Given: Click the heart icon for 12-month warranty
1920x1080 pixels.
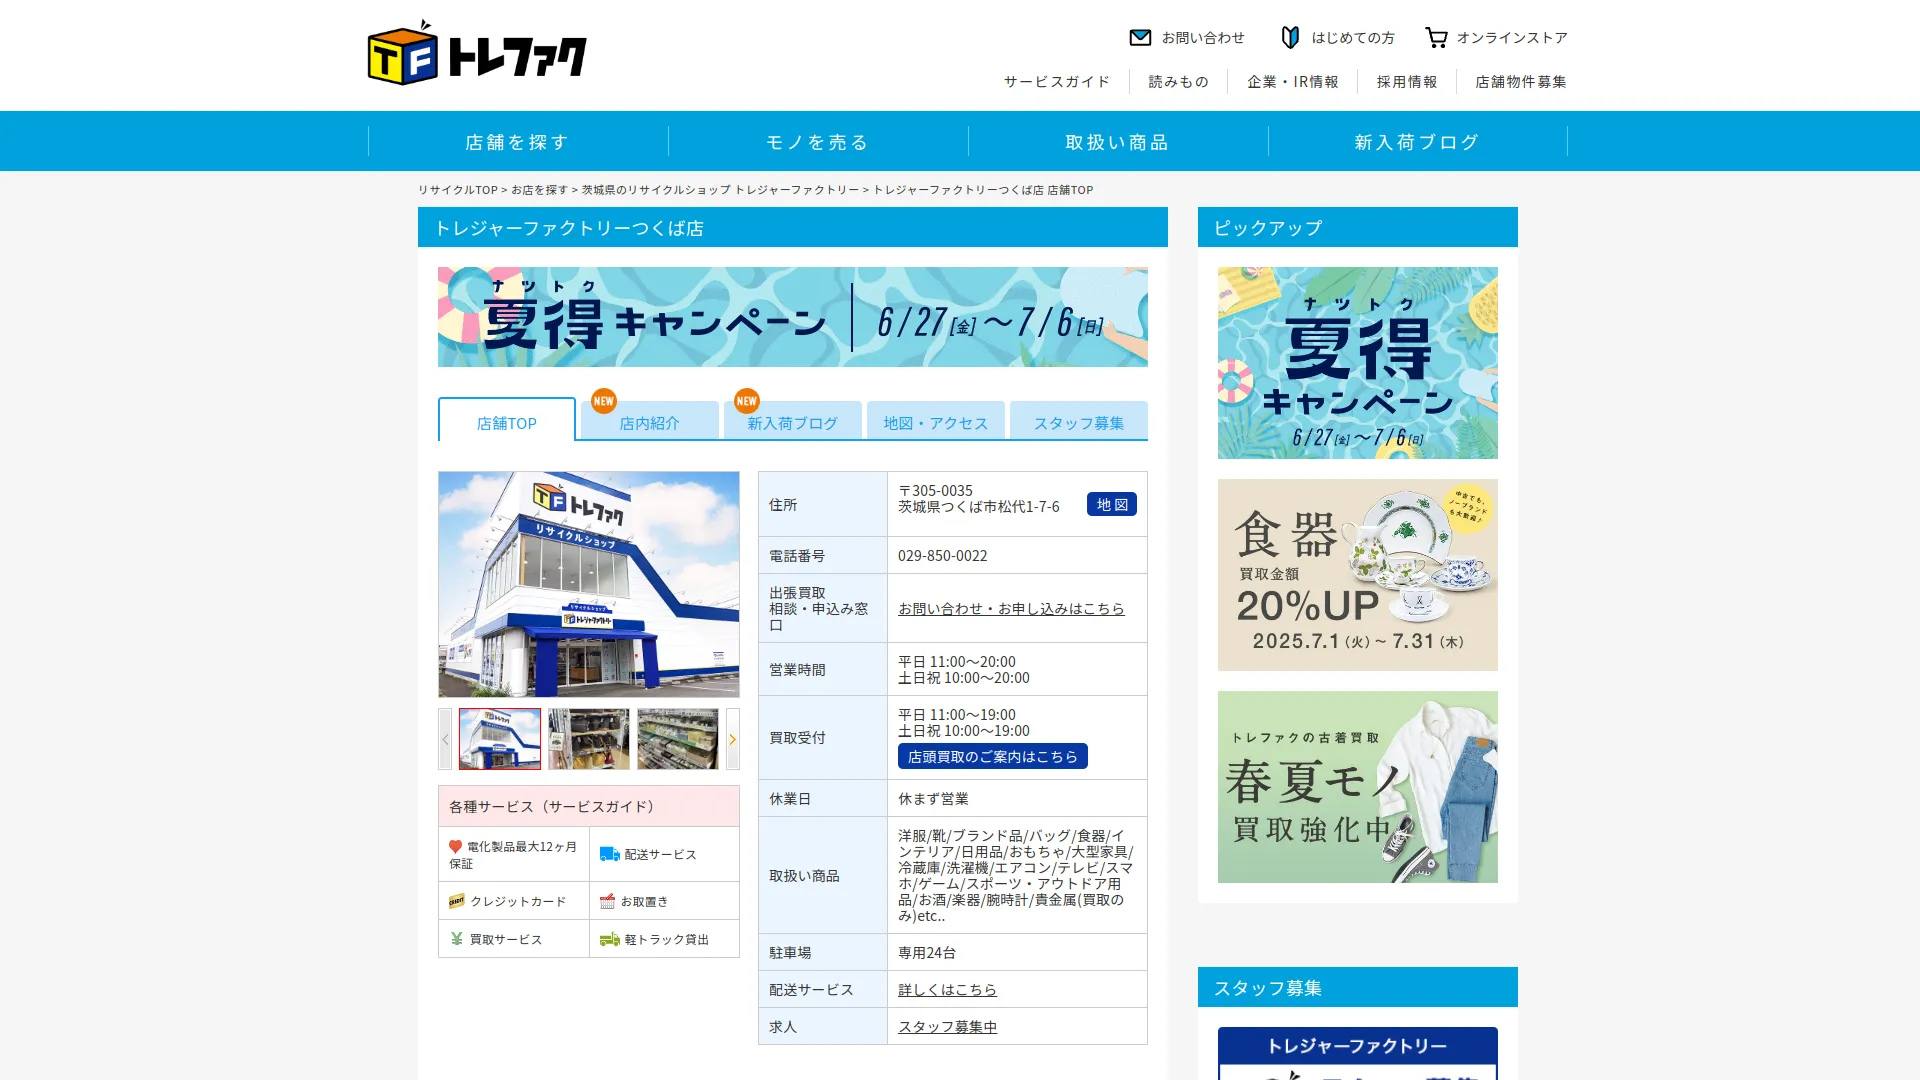Looking at the screenshot, I should tap(455, 846).
